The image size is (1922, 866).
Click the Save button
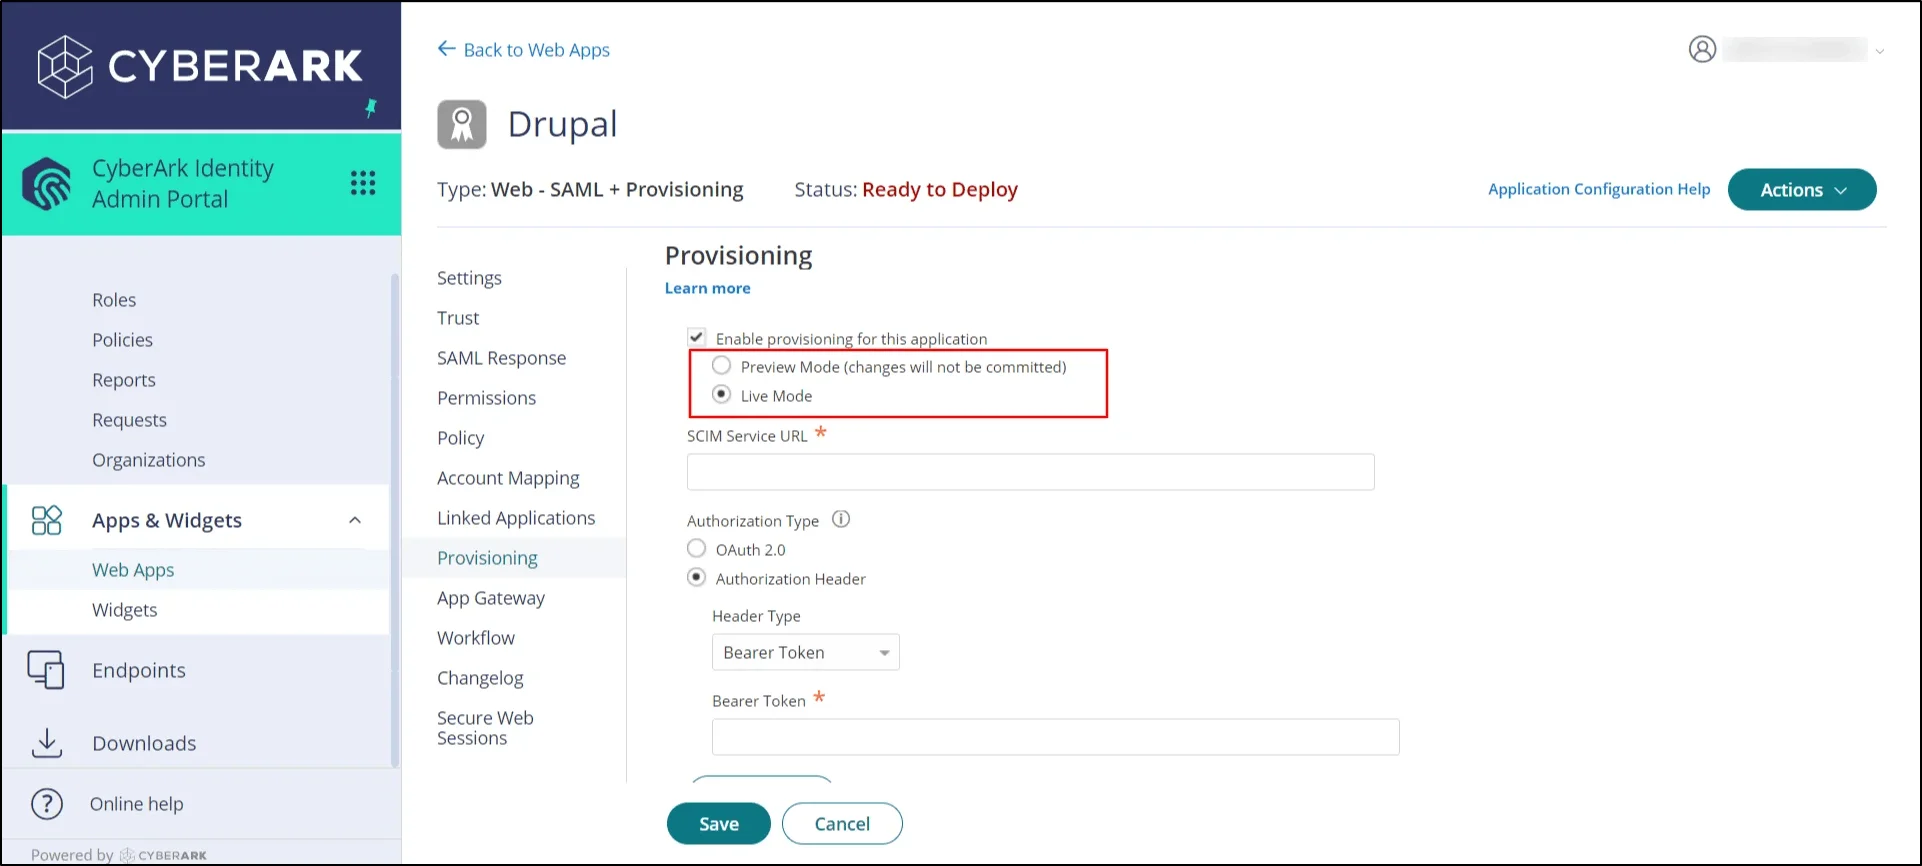(718, 823)
